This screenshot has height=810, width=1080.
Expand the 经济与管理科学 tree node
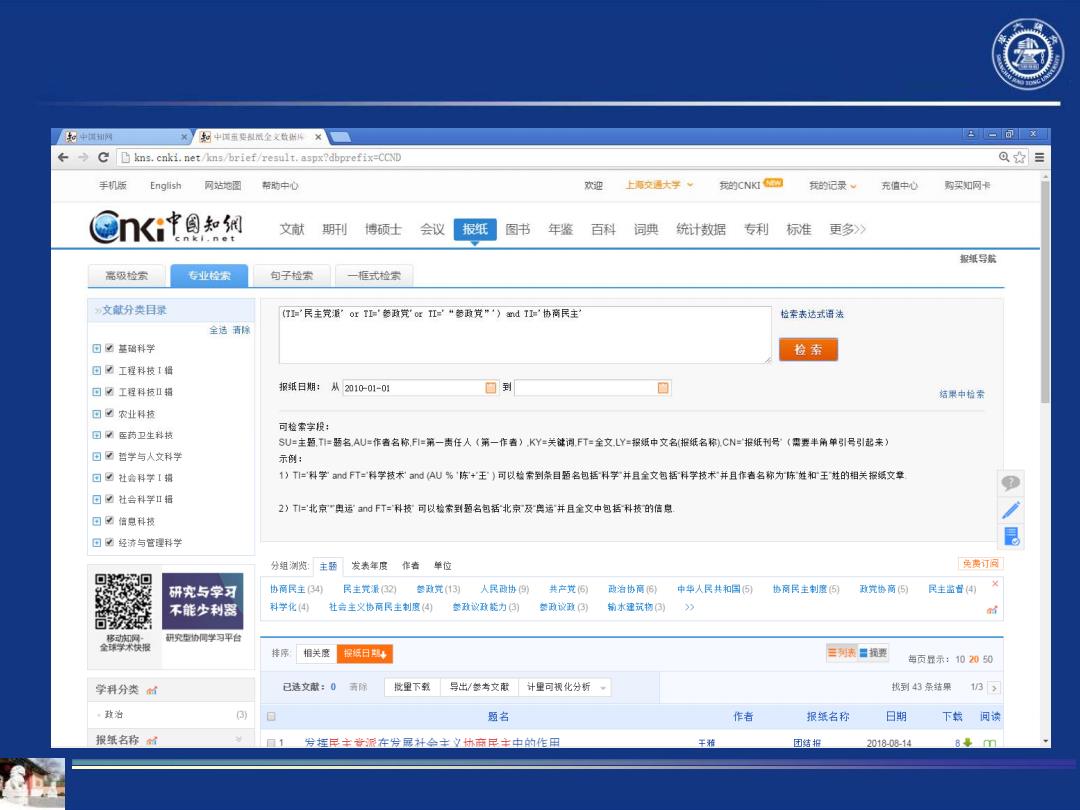point(96,542)
